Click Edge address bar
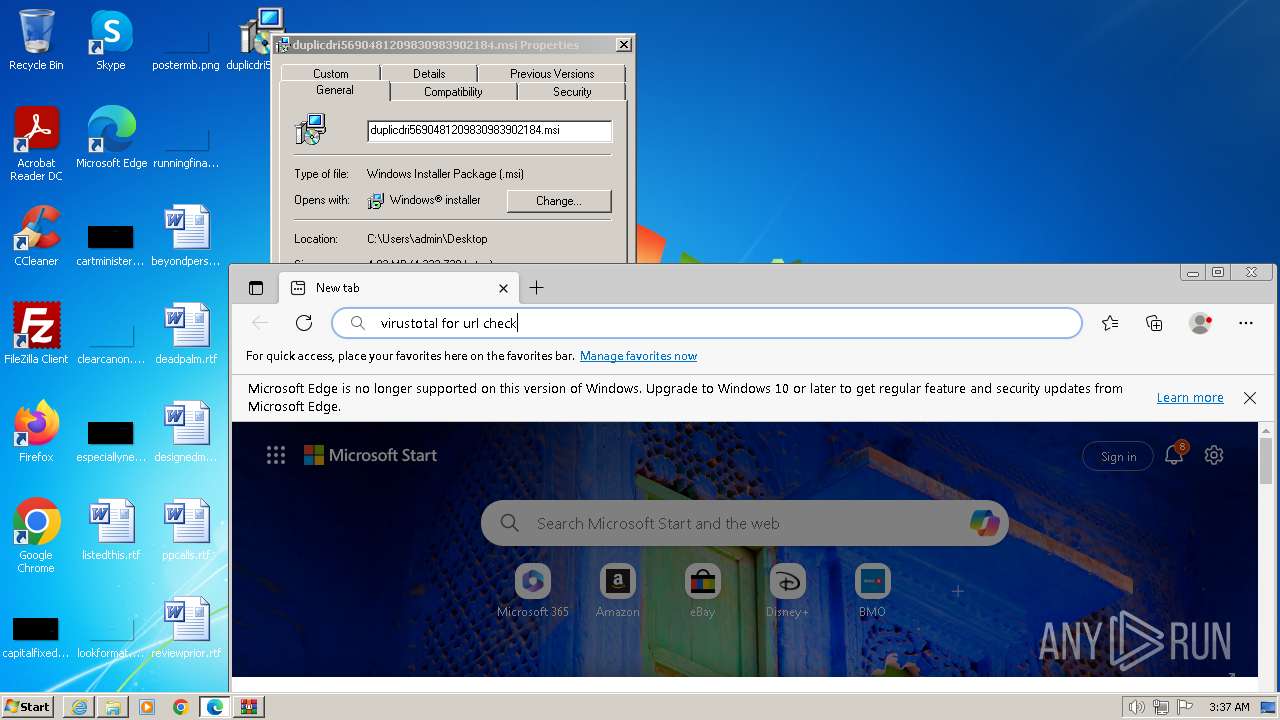 tap(707, 323)
